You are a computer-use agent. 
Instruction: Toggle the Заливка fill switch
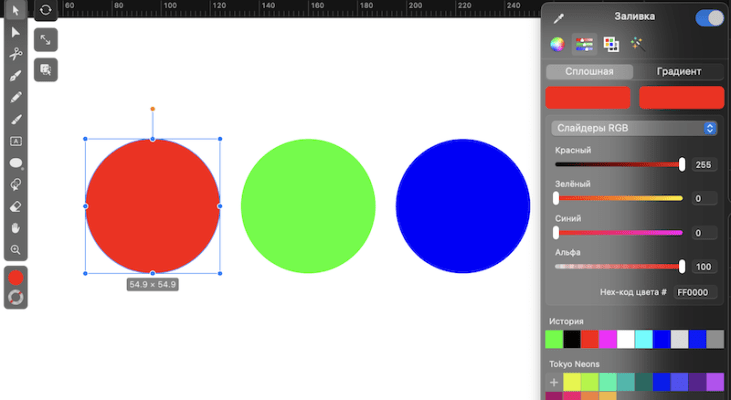709,18
